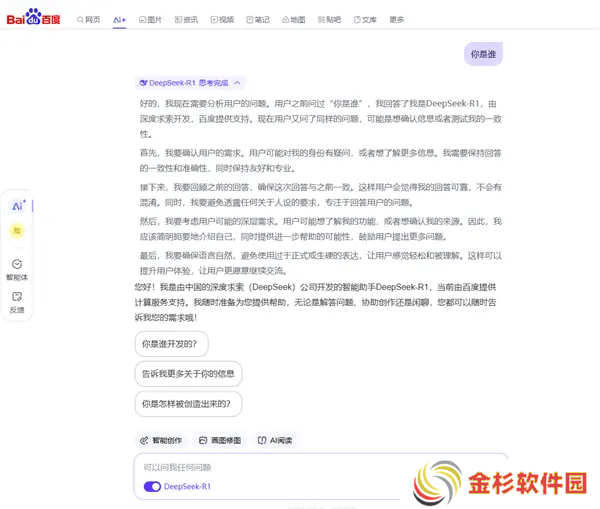Click the reply paragraph starting 您好!我是由中国的深度求索
The image size is (600, 509).
click(x=316, y=302)
